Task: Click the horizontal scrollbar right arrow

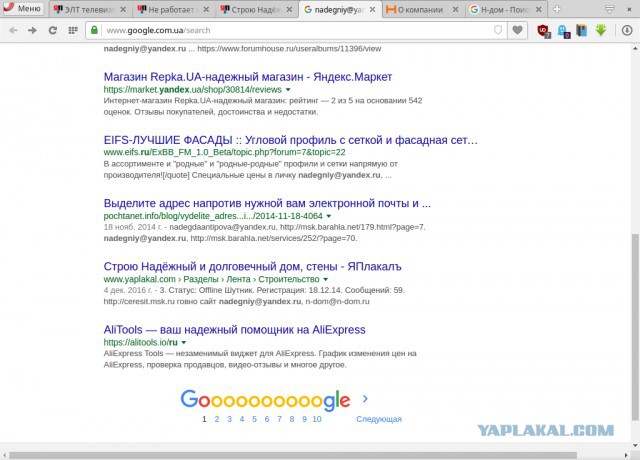Action: tap(626, 455)
